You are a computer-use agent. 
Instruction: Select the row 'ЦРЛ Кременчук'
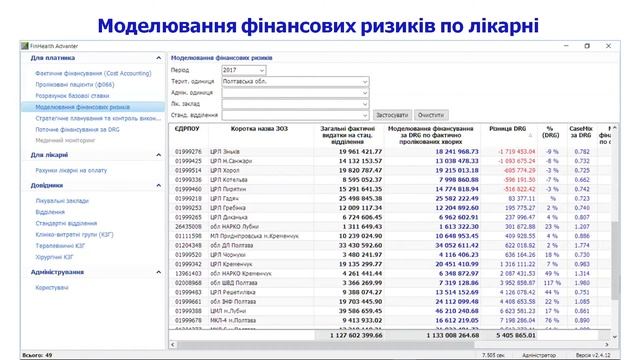point(390,264)
